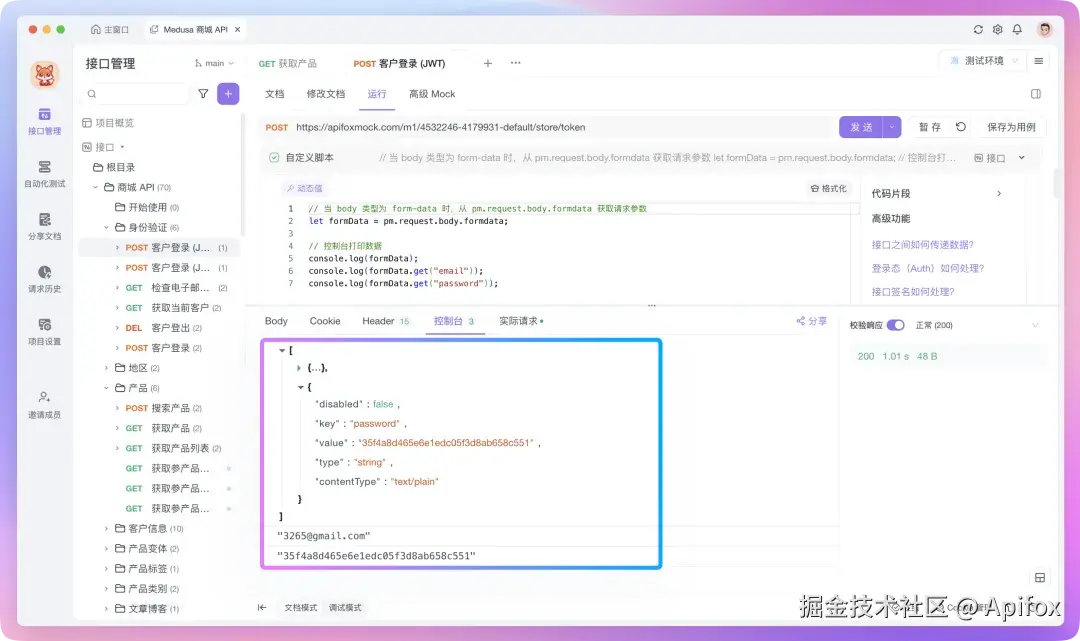Click the user avatar at top right
This screenshot has width=1080, height=641.
pyautogui.click(x=1045, y=29)
